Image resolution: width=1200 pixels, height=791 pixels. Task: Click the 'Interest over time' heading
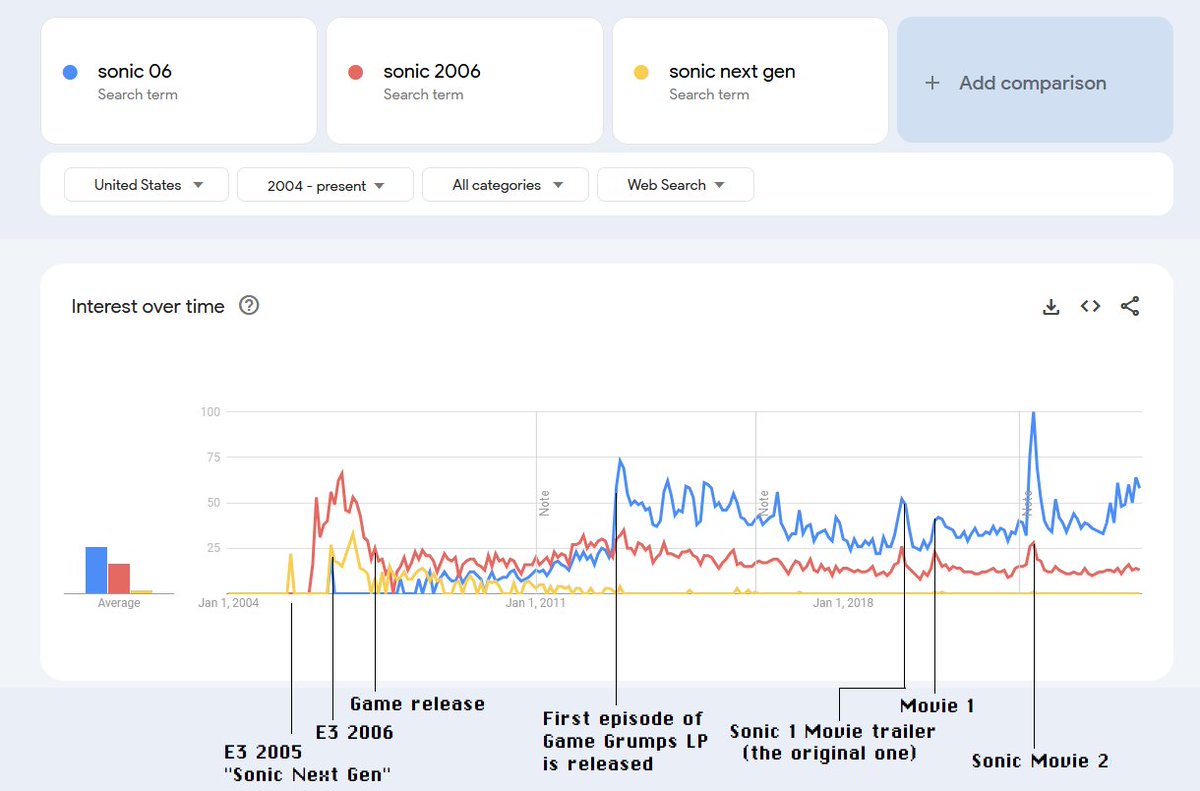(x=148, y=306)
